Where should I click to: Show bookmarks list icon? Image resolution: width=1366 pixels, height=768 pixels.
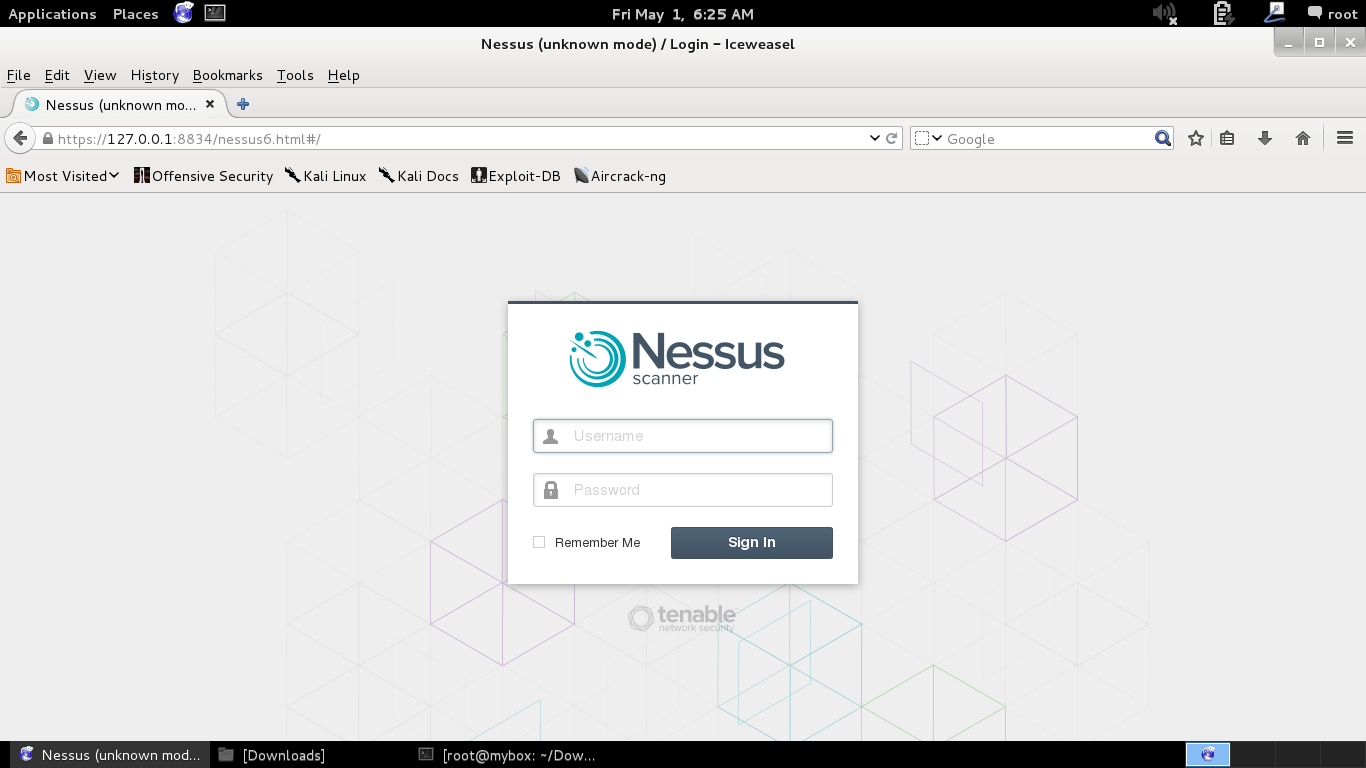[1227, 138]
